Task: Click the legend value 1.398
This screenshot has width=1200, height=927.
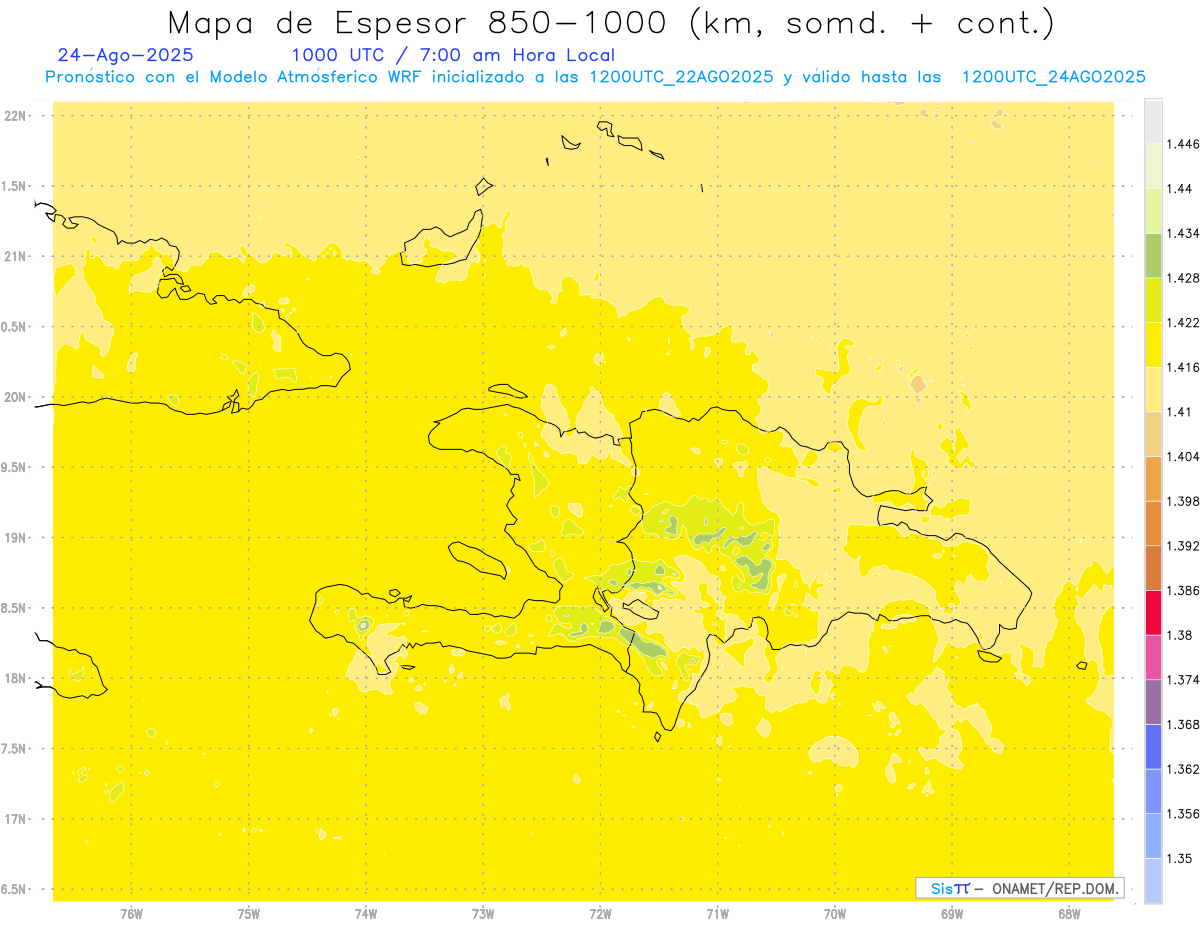Action: [x=1183, y=501]
